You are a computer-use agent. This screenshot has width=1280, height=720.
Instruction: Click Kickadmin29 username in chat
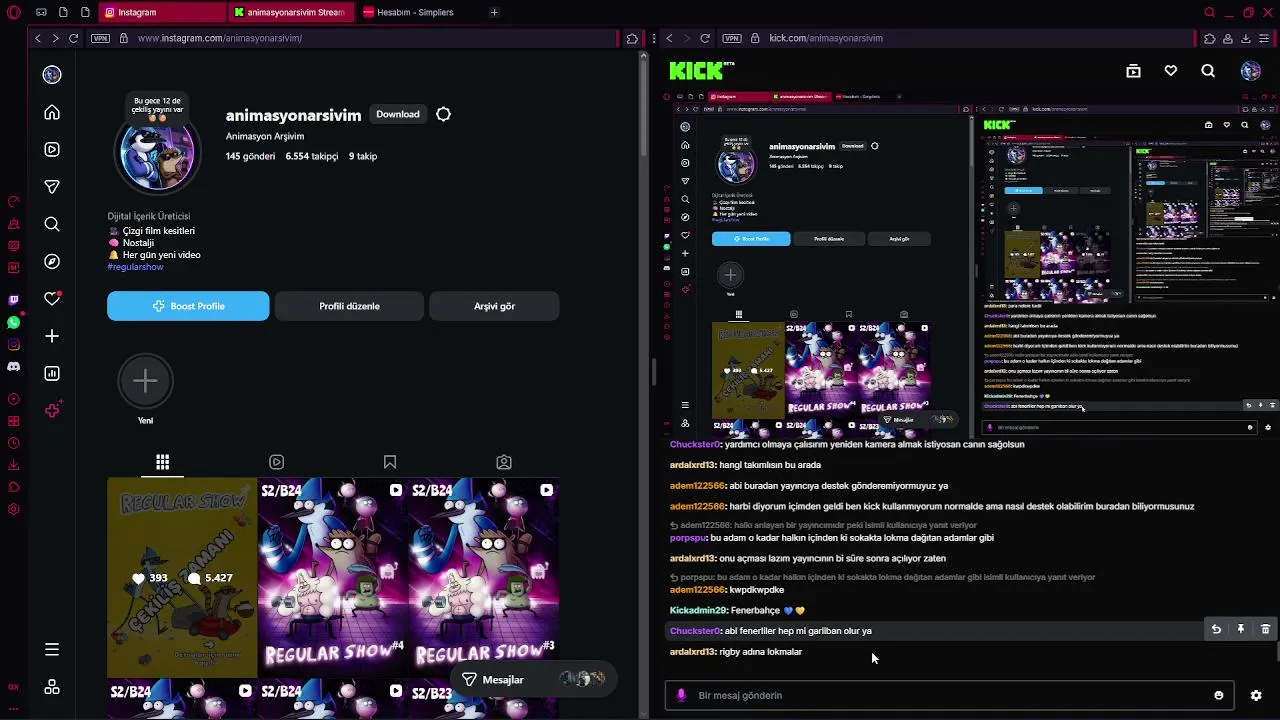(x=698, y=610)
